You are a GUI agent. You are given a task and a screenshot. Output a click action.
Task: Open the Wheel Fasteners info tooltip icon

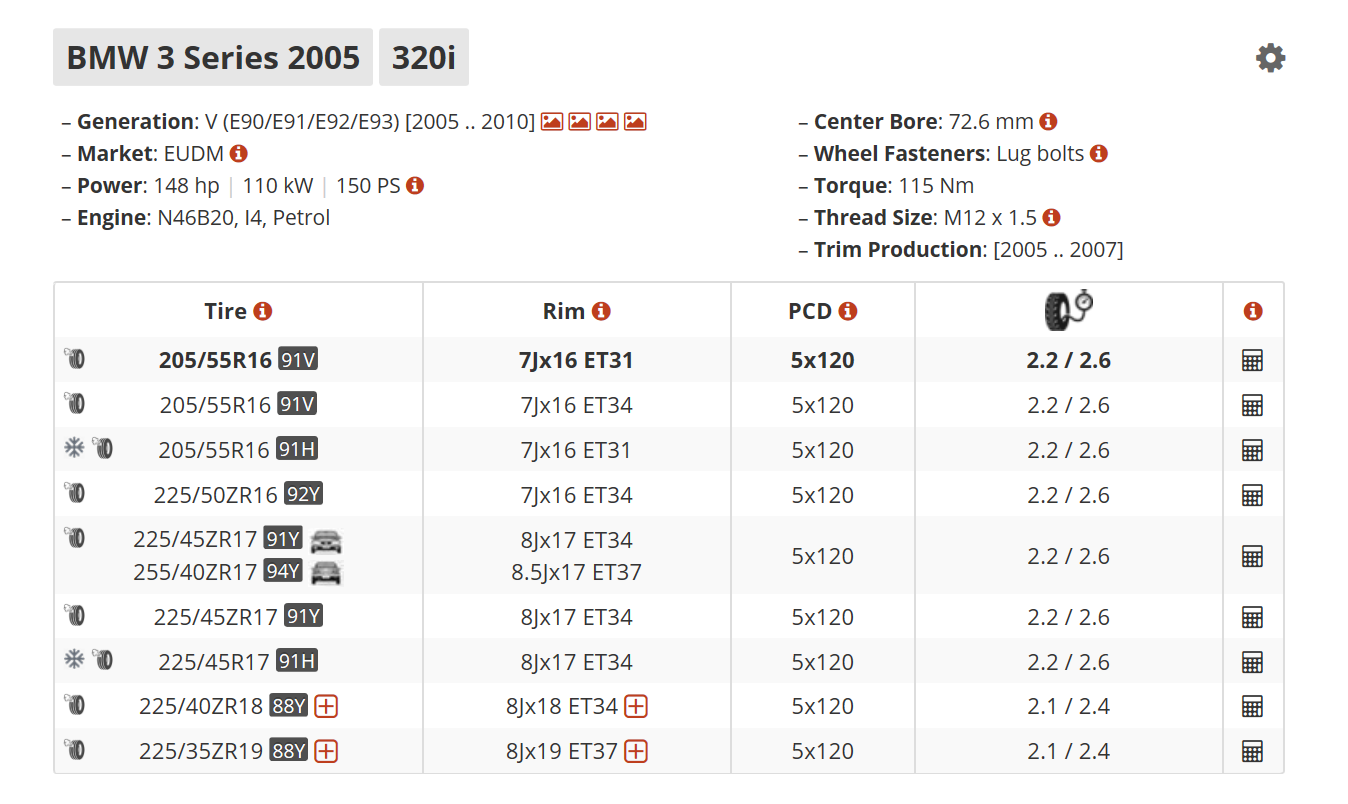pyautogui.click(x=1099, y=154)
